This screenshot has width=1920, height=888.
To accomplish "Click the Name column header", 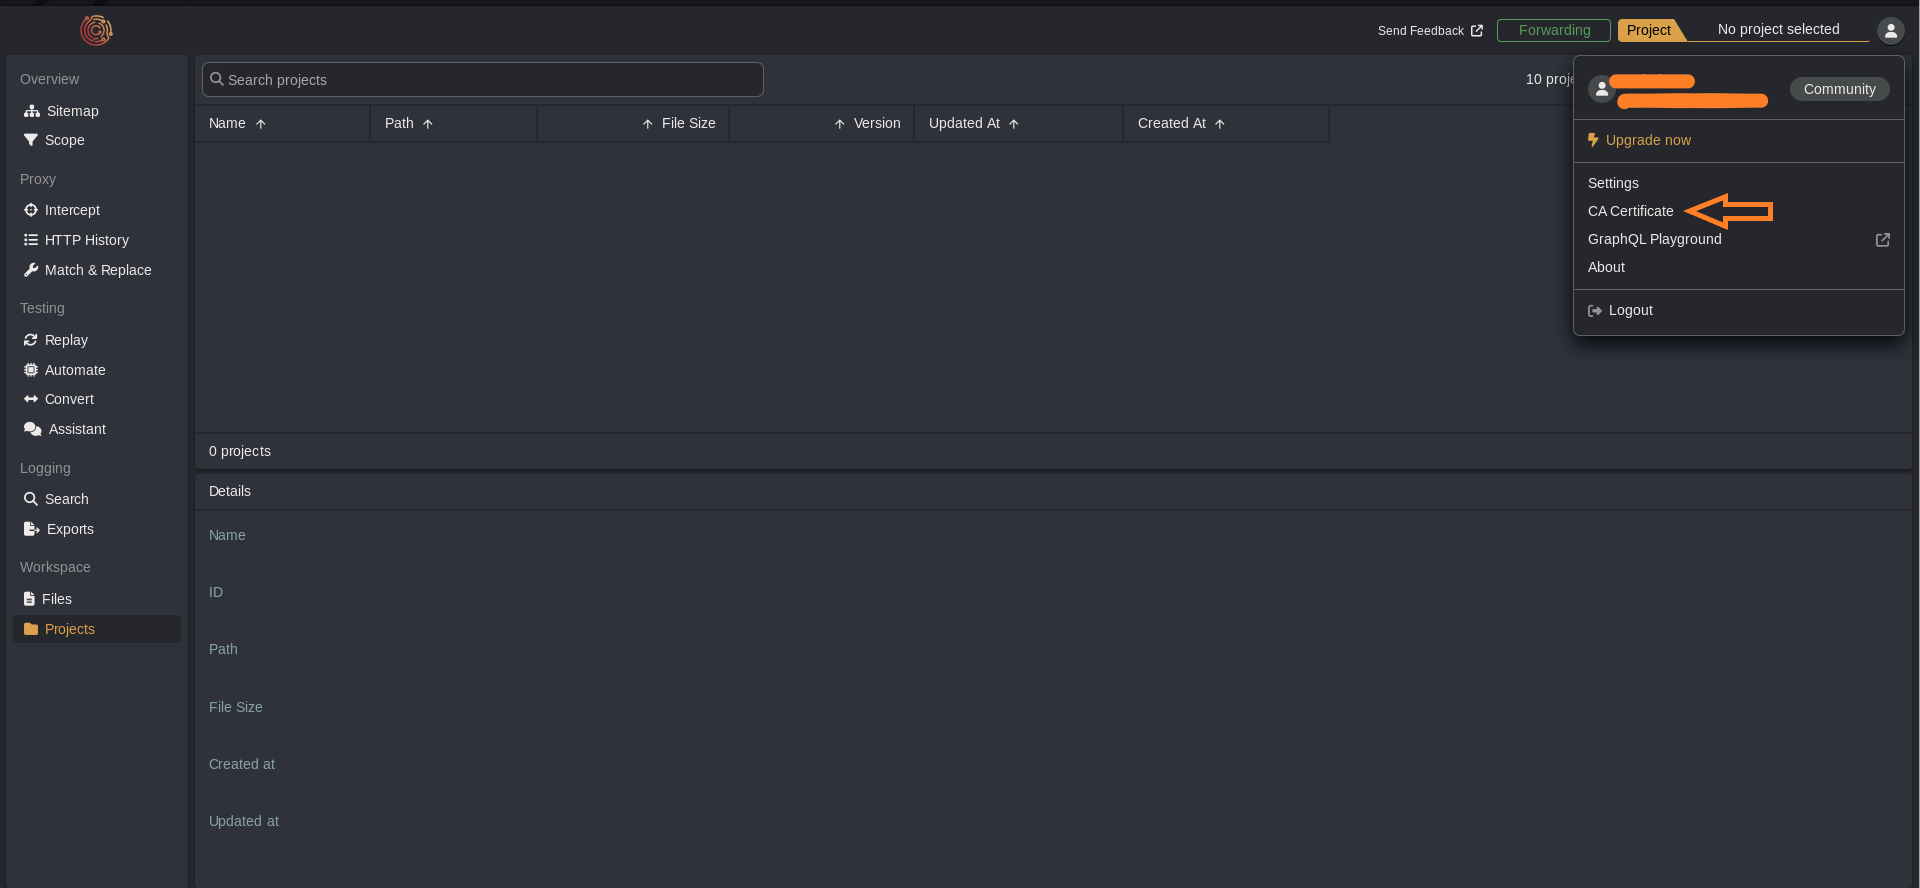I will click(283, 124).
